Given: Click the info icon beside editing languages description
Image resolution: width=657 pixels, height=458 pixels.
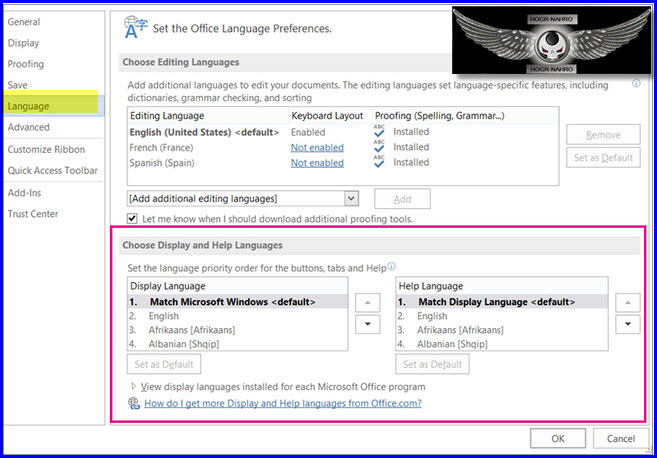Looking at the screenshot, I should tap(636, 85).
